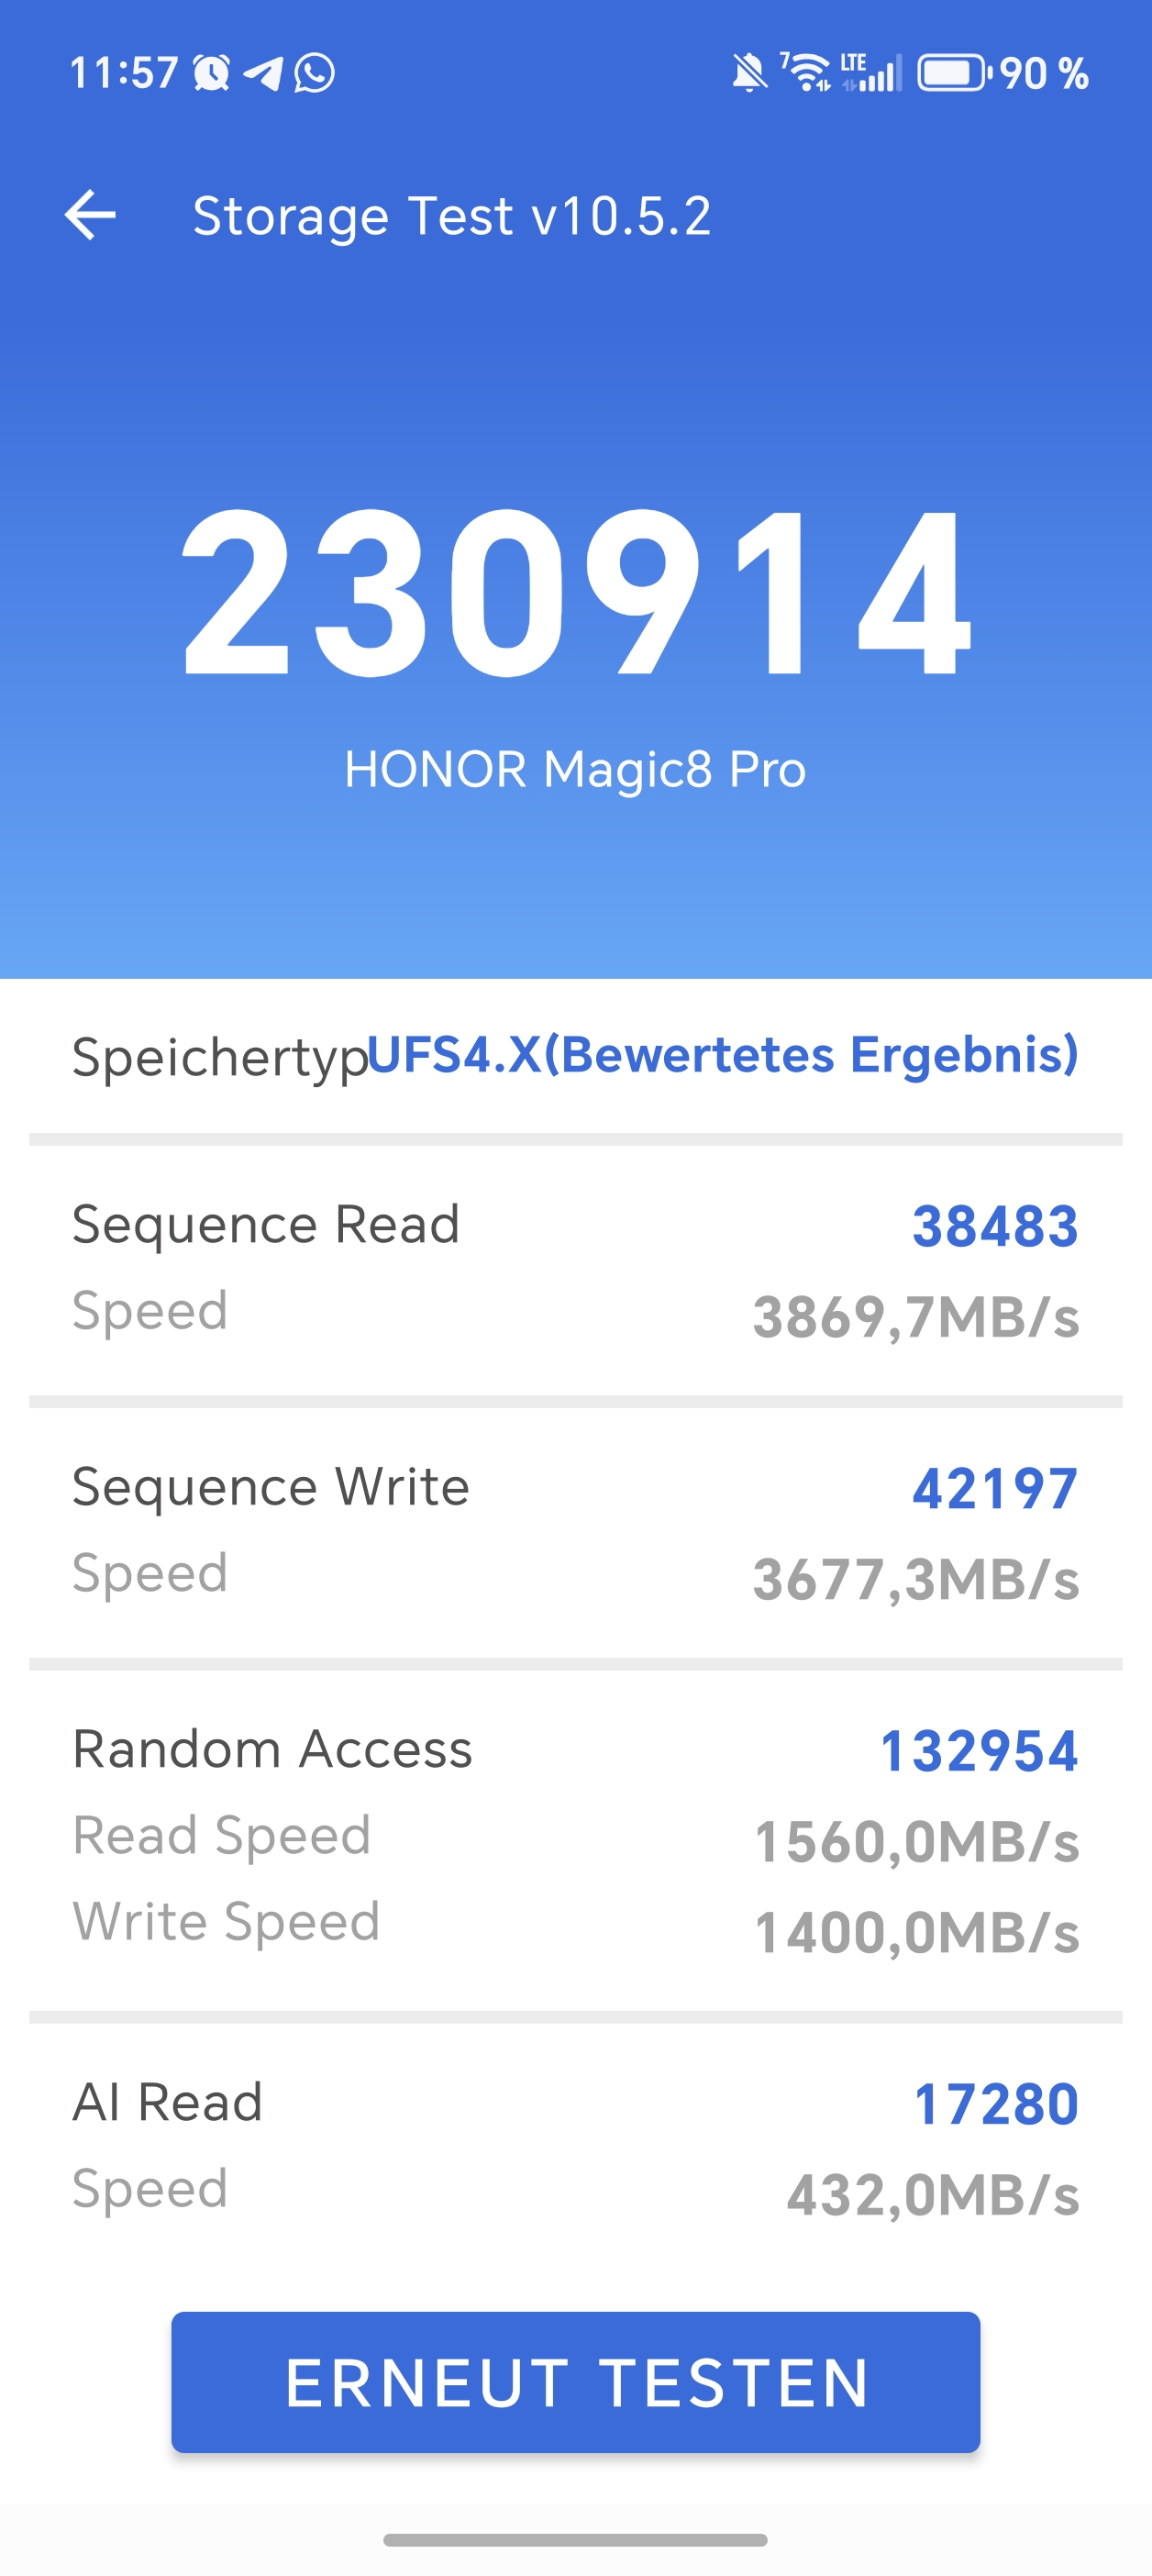The height and width of the screenshot is (2576, 1152).
Task: Tap the back arrow icon
Action: (x=90, y=215)
